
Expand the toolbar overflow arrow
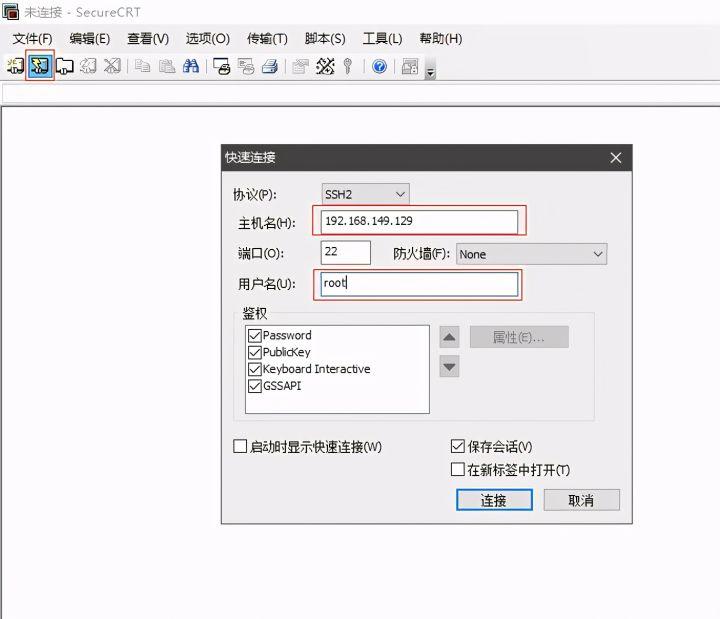point(430,70)
